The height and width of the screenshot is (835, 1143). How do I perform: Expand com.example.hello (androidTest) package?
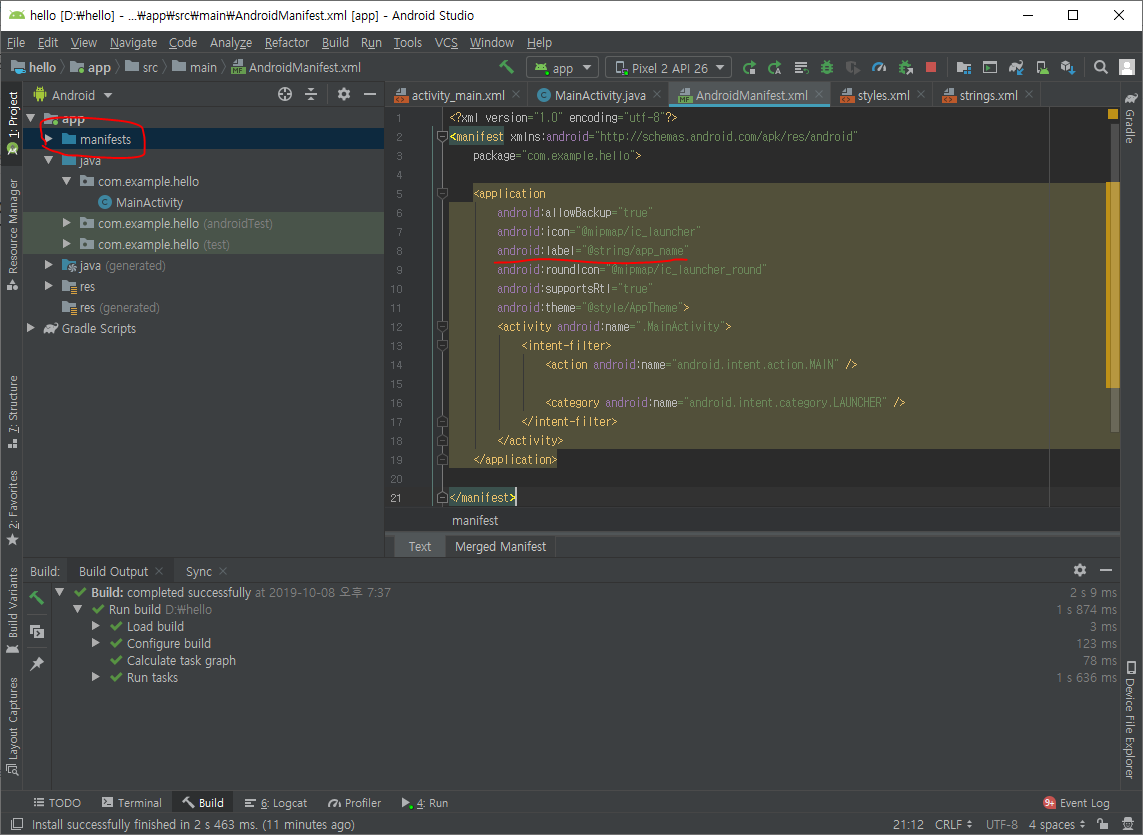pyautogui.click(x=66, y=222)
